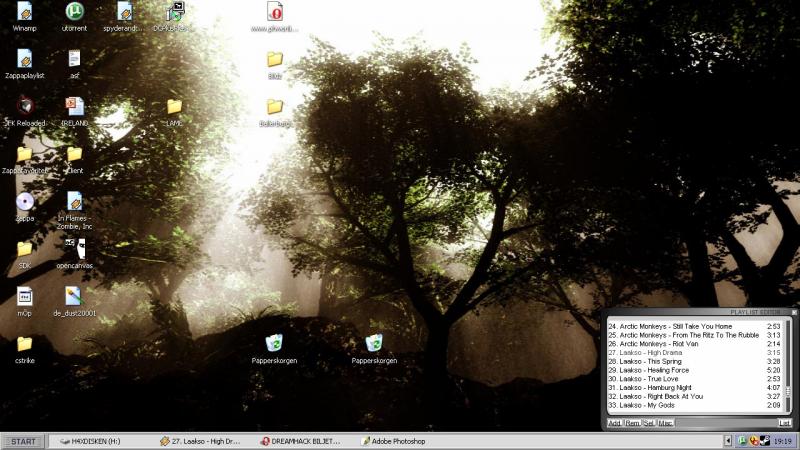Click the playlist Rem button
Screen dimensions: 800x450
point(632,423)
